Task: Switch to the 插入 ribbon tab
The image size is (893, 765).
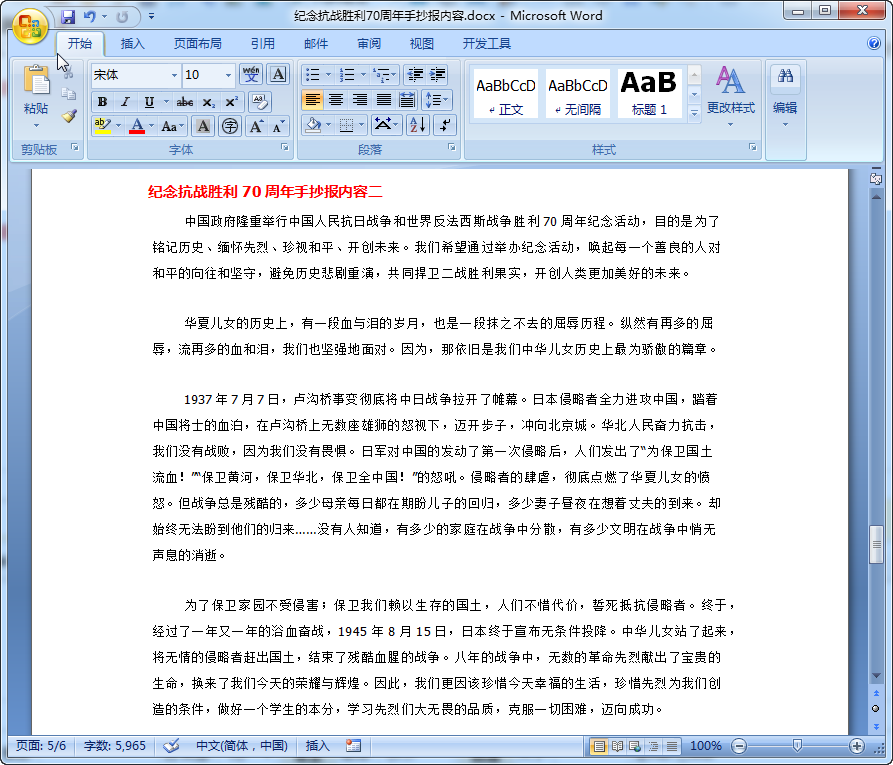Action: click(131, 43)
